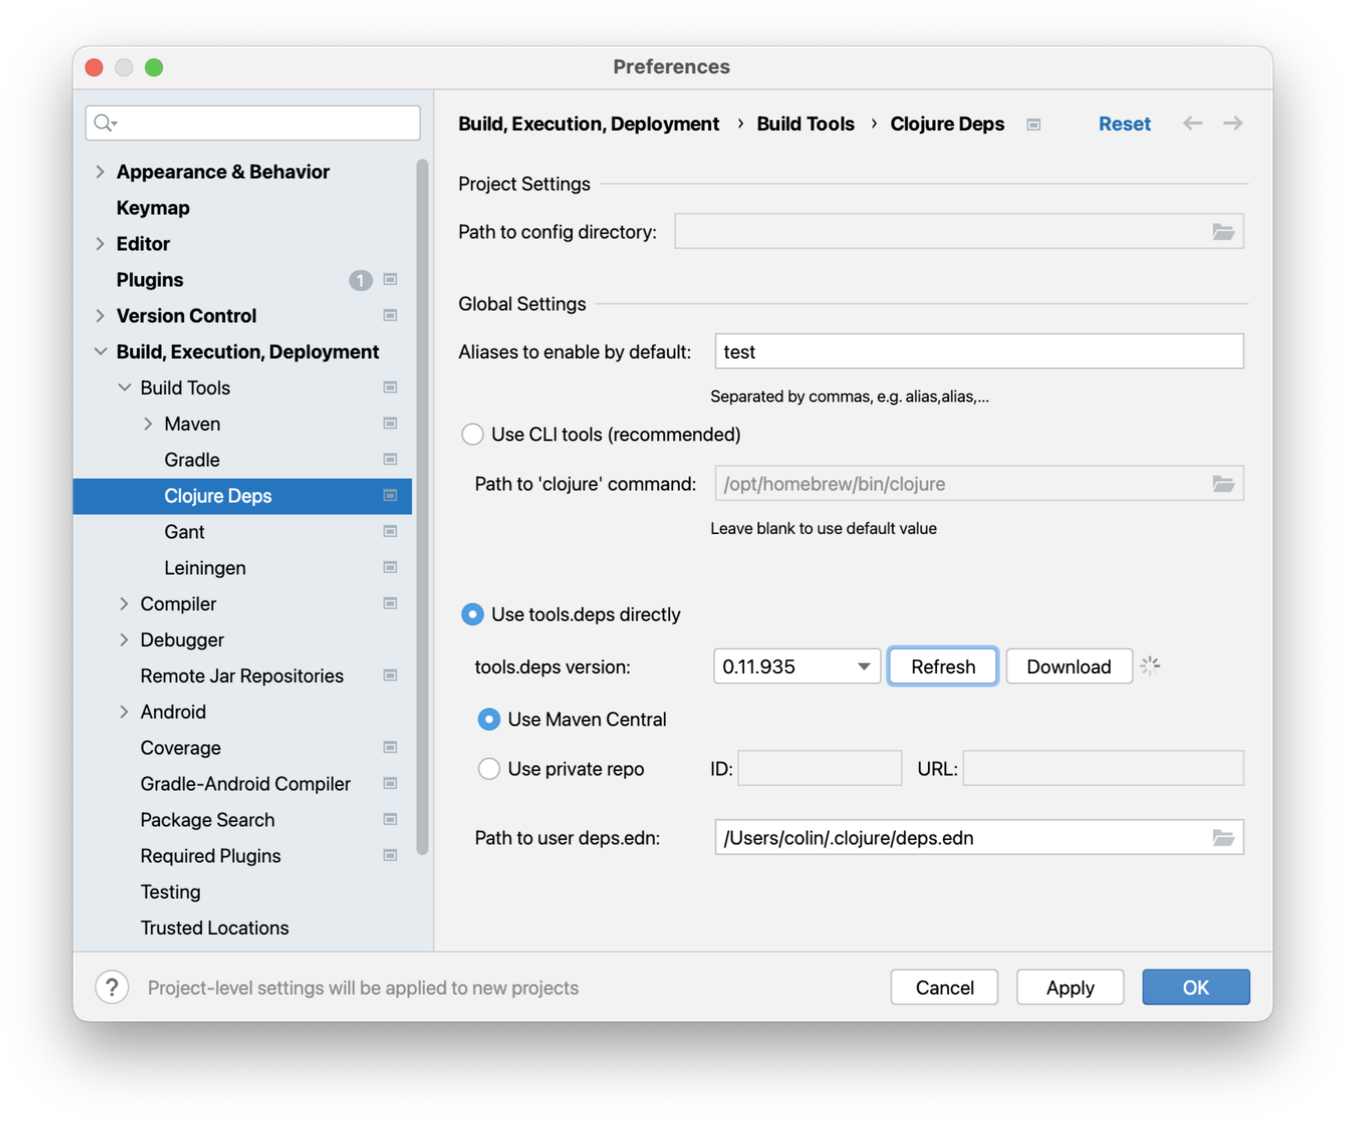
Task: Select Use CLI tools (recommended) option
Action: 472,434
